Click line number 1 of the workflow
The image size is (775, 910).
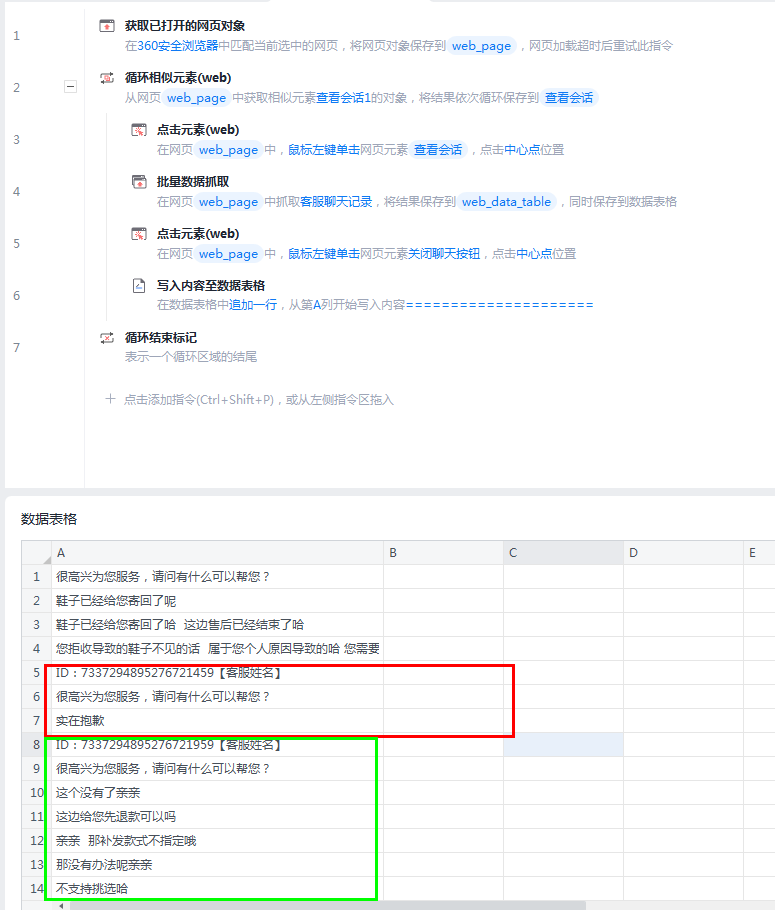(16, 36)
